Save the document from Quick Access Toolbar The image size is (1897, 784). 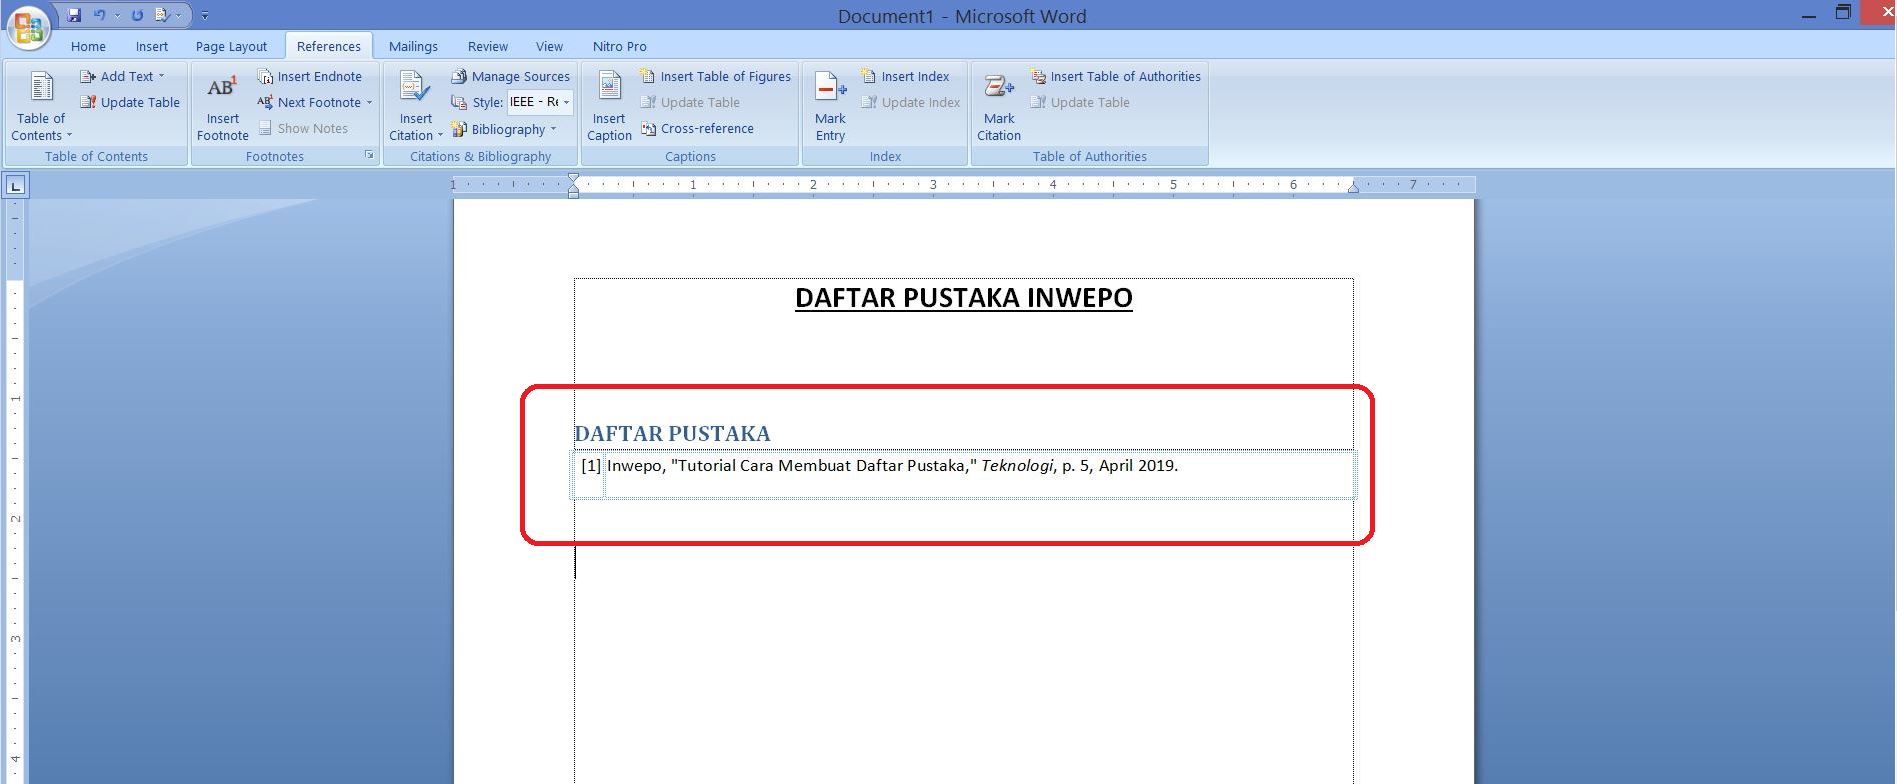point(74,15)
